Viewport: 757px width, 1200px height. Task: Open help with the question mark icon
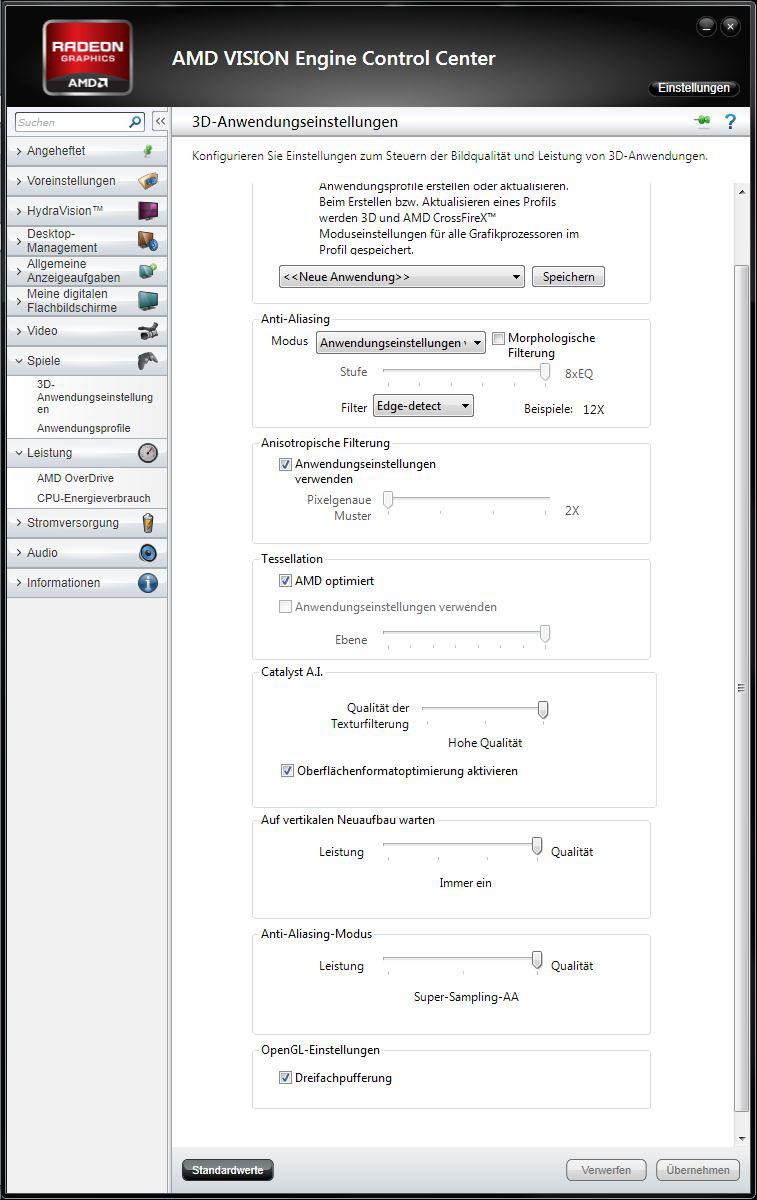pos(731,121)
